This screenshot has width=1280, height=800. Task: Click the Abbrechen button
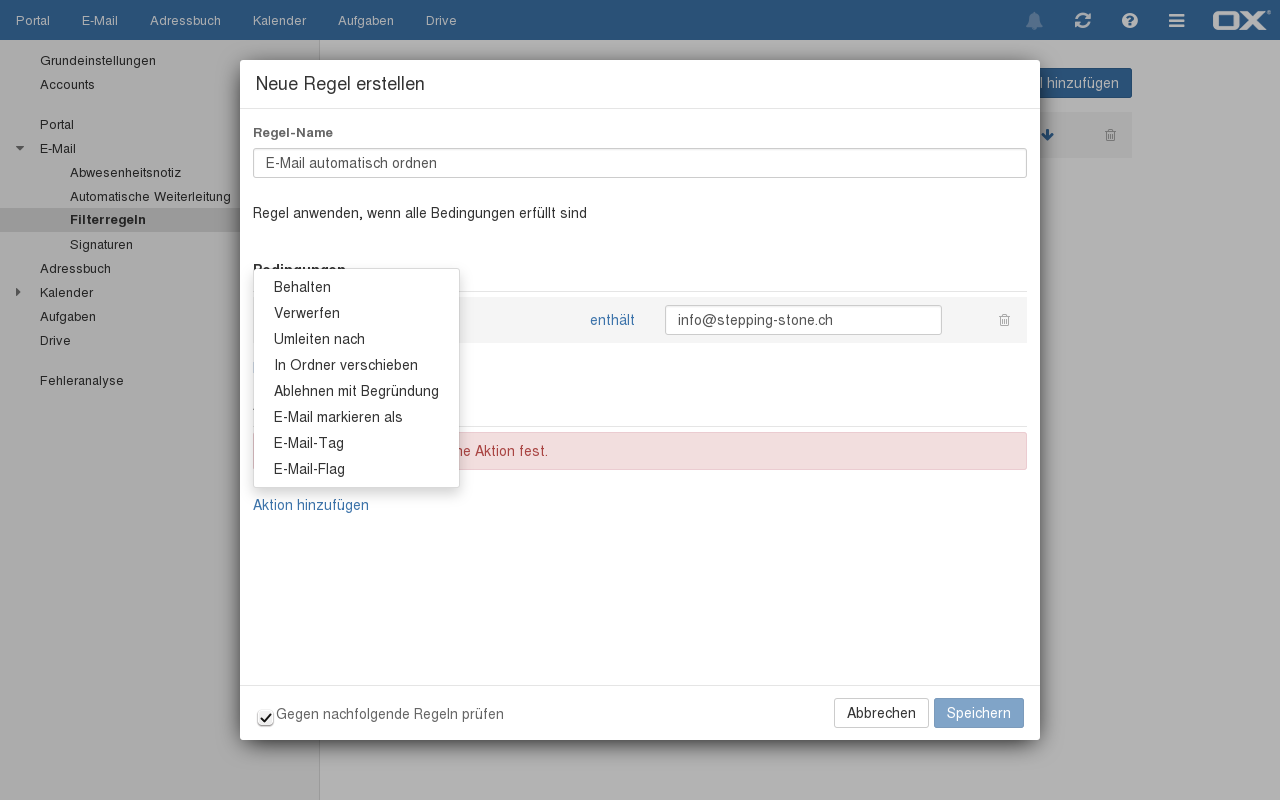(x=881, y=713)
